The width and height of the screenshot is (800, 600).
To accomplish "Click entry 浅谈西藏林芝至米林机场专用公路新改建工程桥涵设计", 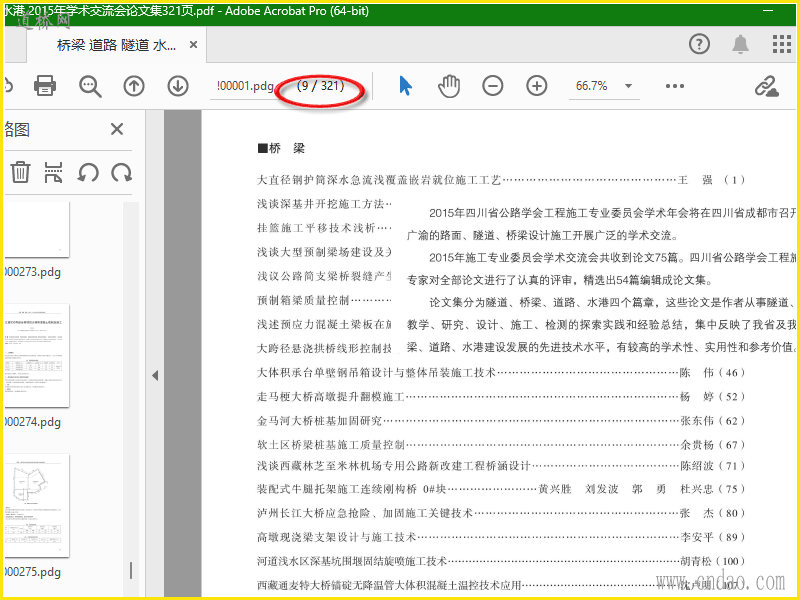I will 394,465.
